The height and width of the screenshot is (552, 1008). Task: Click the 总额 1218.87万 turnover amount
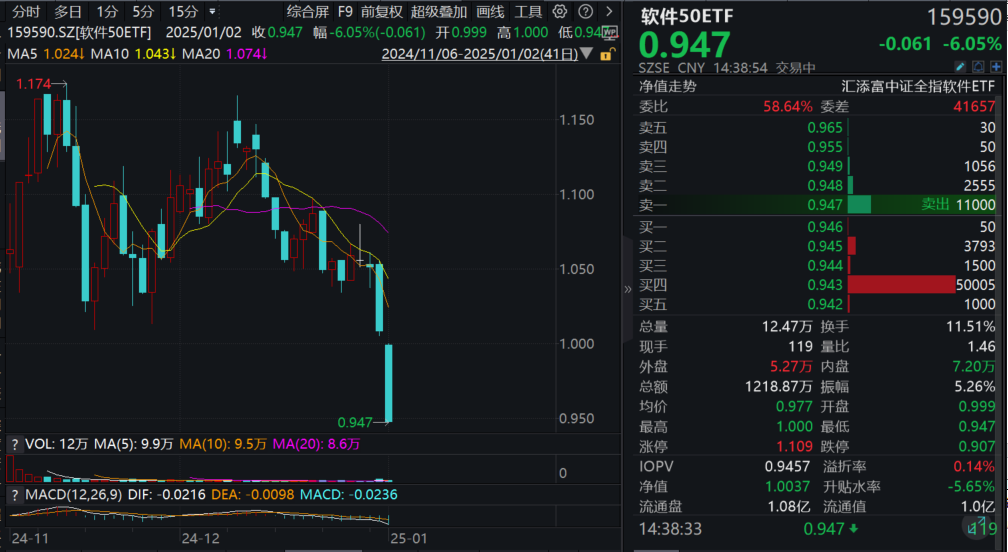pos(778,386)
